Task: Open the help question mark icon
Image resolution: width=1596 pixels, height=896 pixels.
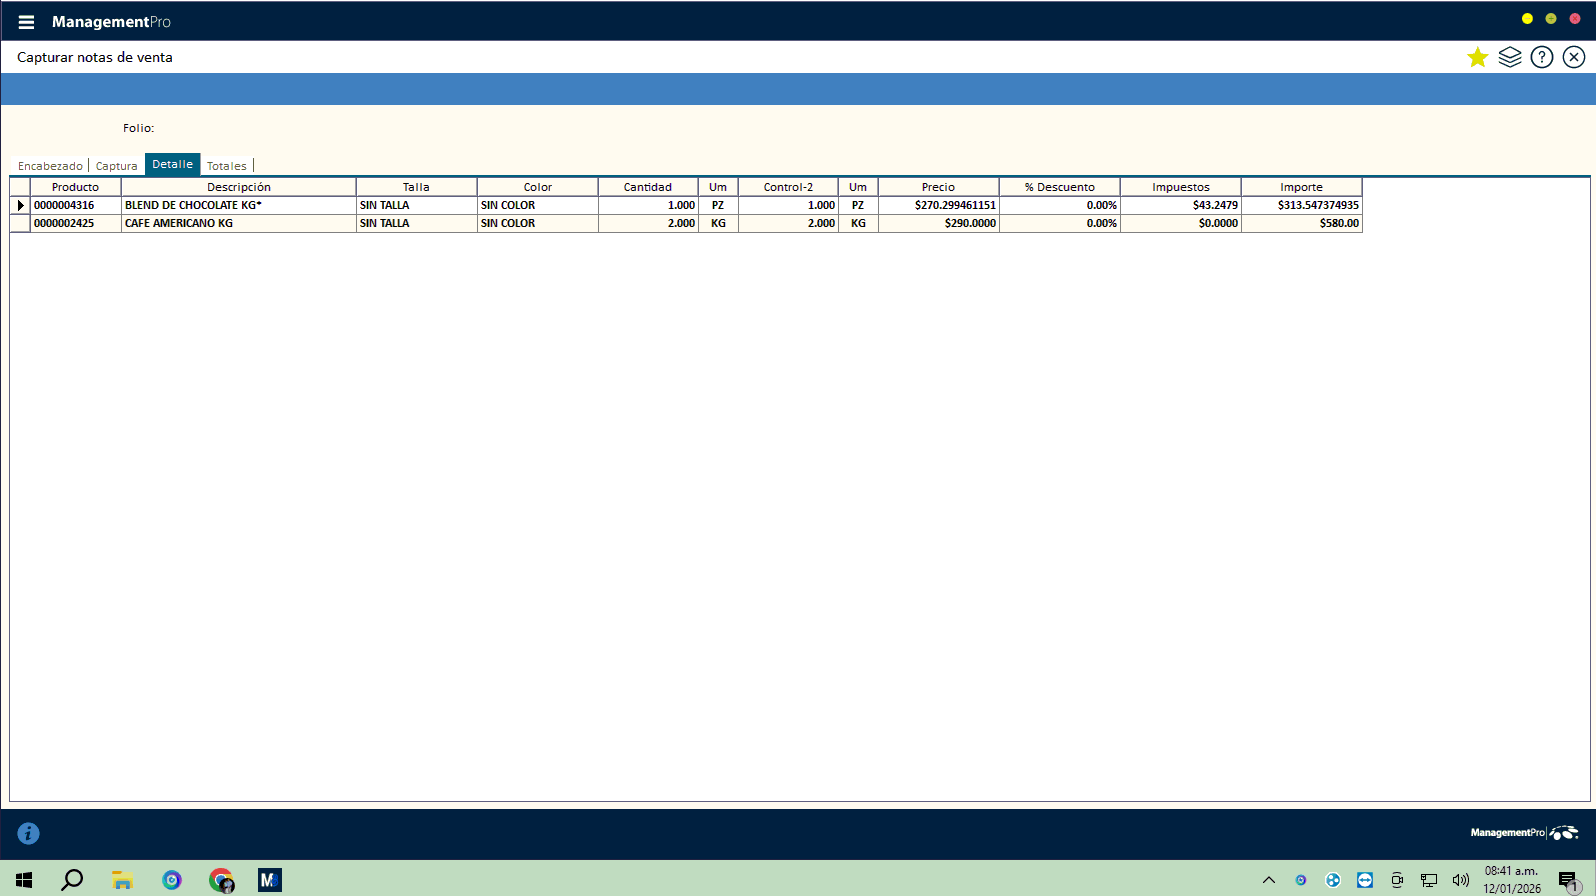Action: (1542, 58)
